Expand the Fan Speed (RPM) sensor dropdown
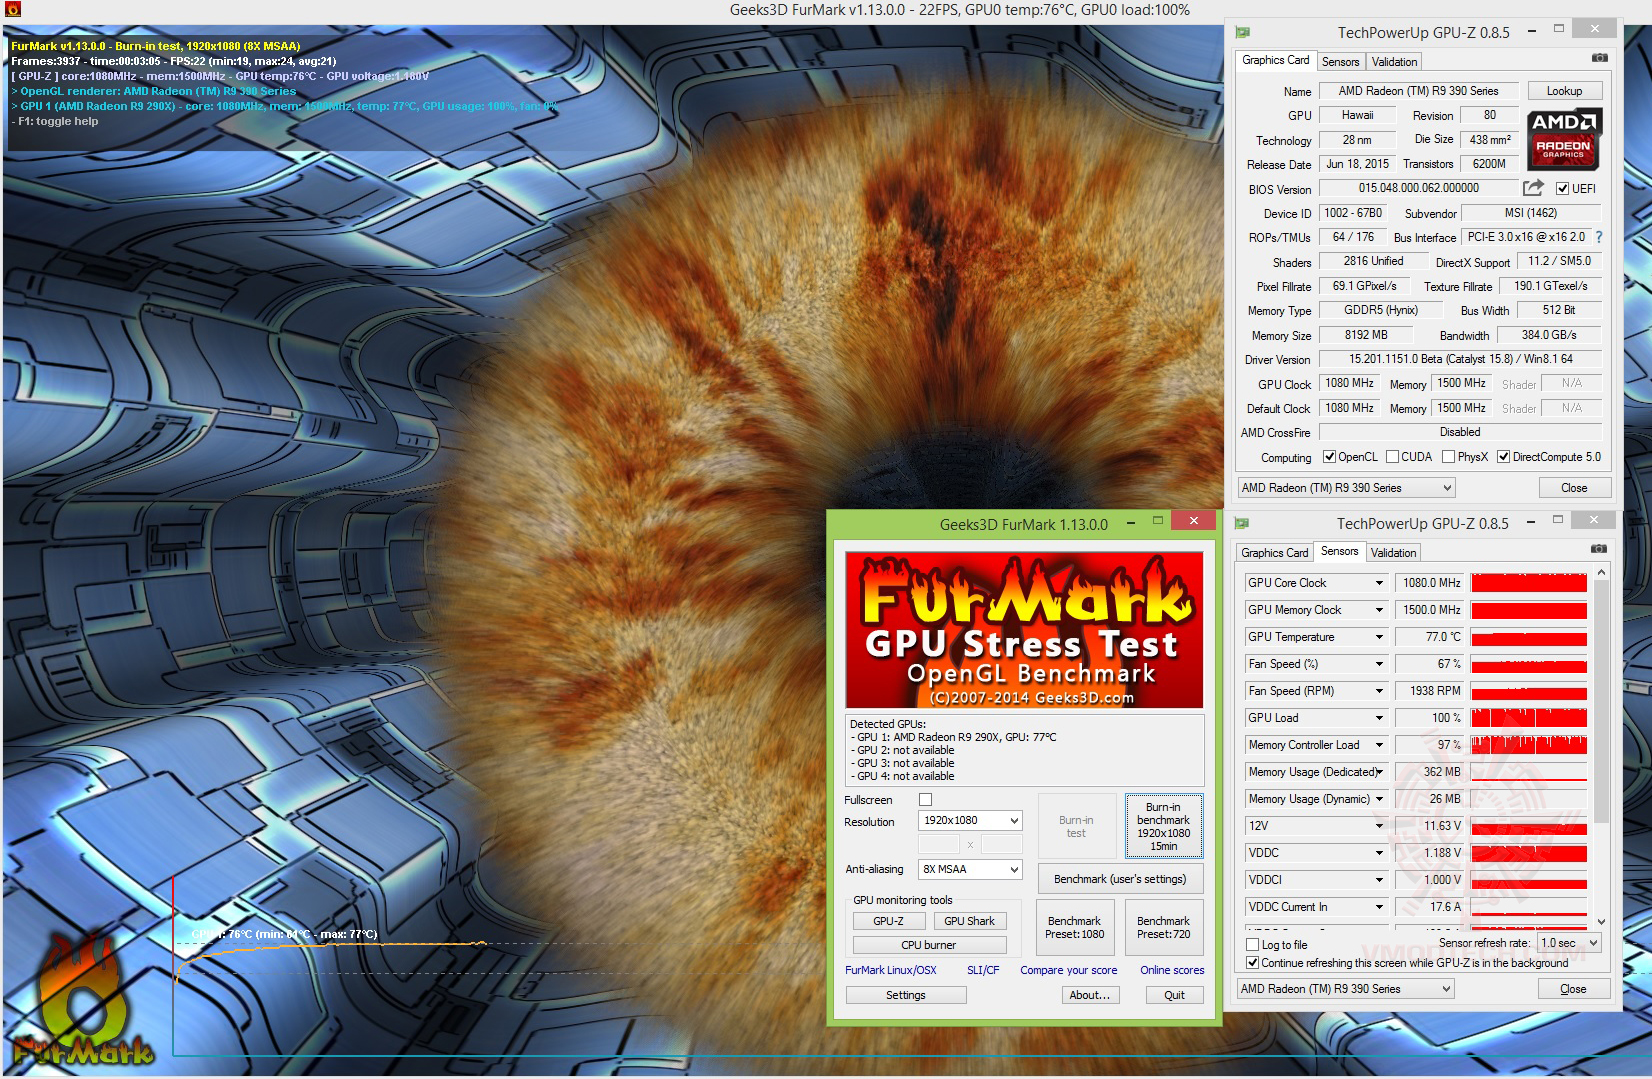Viewport: 1652px width, 1079px height. (1379, 691)
